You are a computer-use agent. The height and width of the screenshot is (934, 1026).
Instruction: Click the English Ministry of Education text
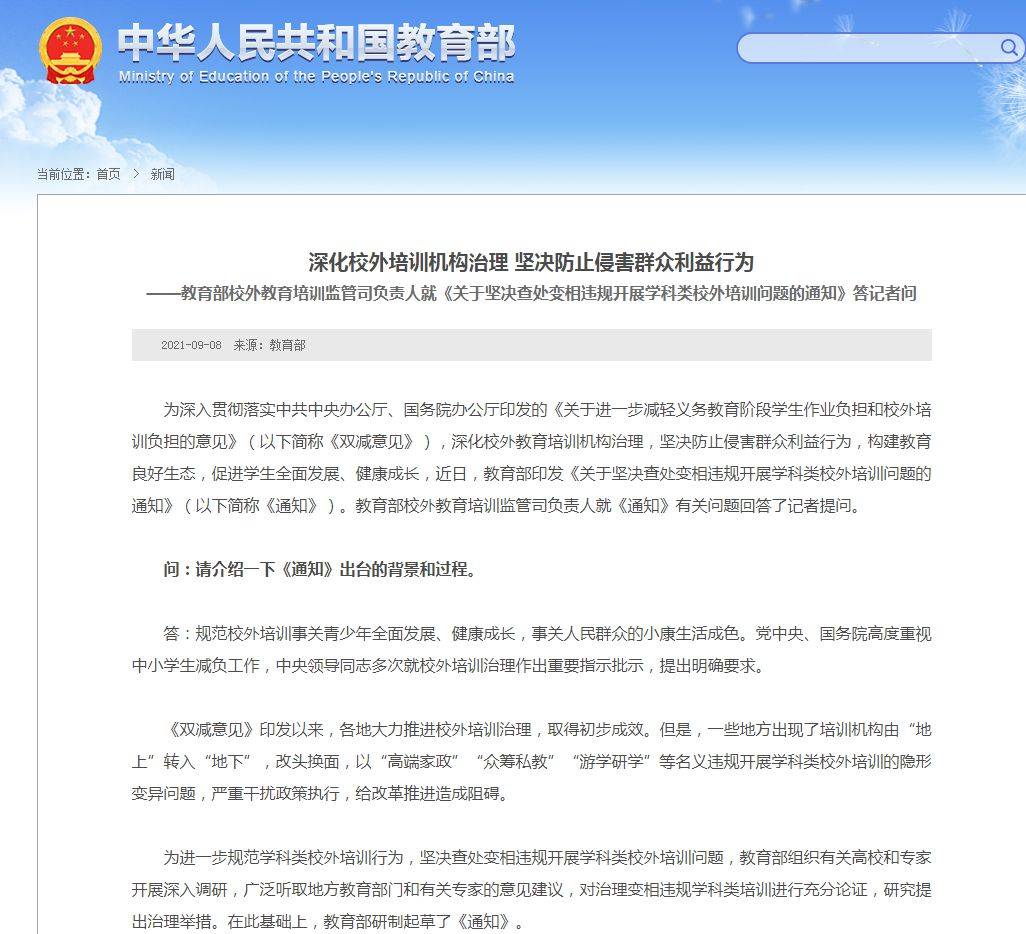click(316, 77)
